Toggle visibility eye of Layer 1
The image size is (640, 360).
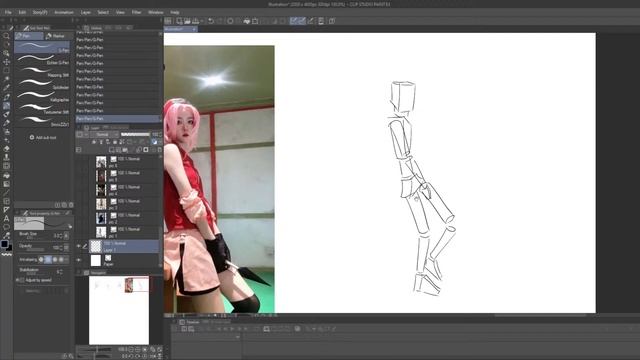[x=79, y=246]
